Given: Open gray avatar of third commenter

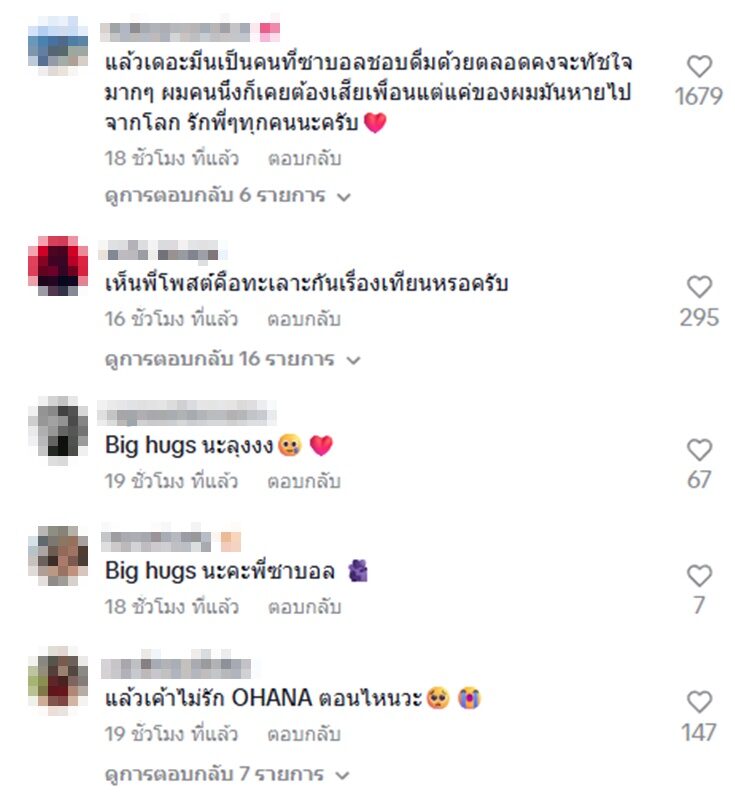Looking at the screenshot, I should [58, 430].
